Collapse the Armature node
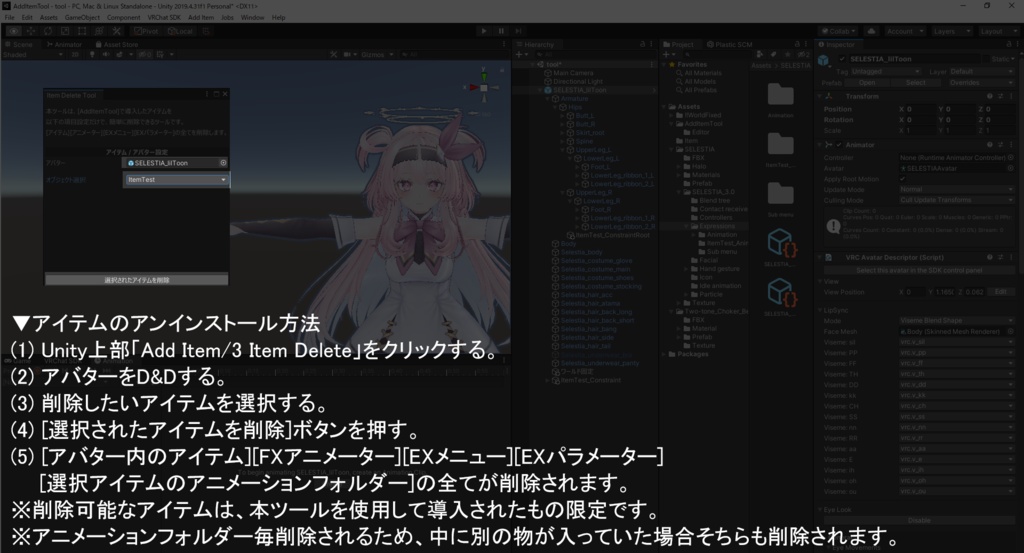Screen dimensions: 1024x553 549,99
